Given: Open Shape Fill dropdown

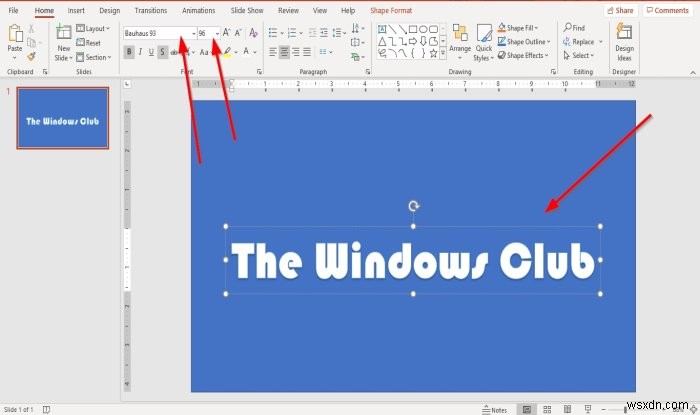Looking at the screenshot, I should coord(518,28).
